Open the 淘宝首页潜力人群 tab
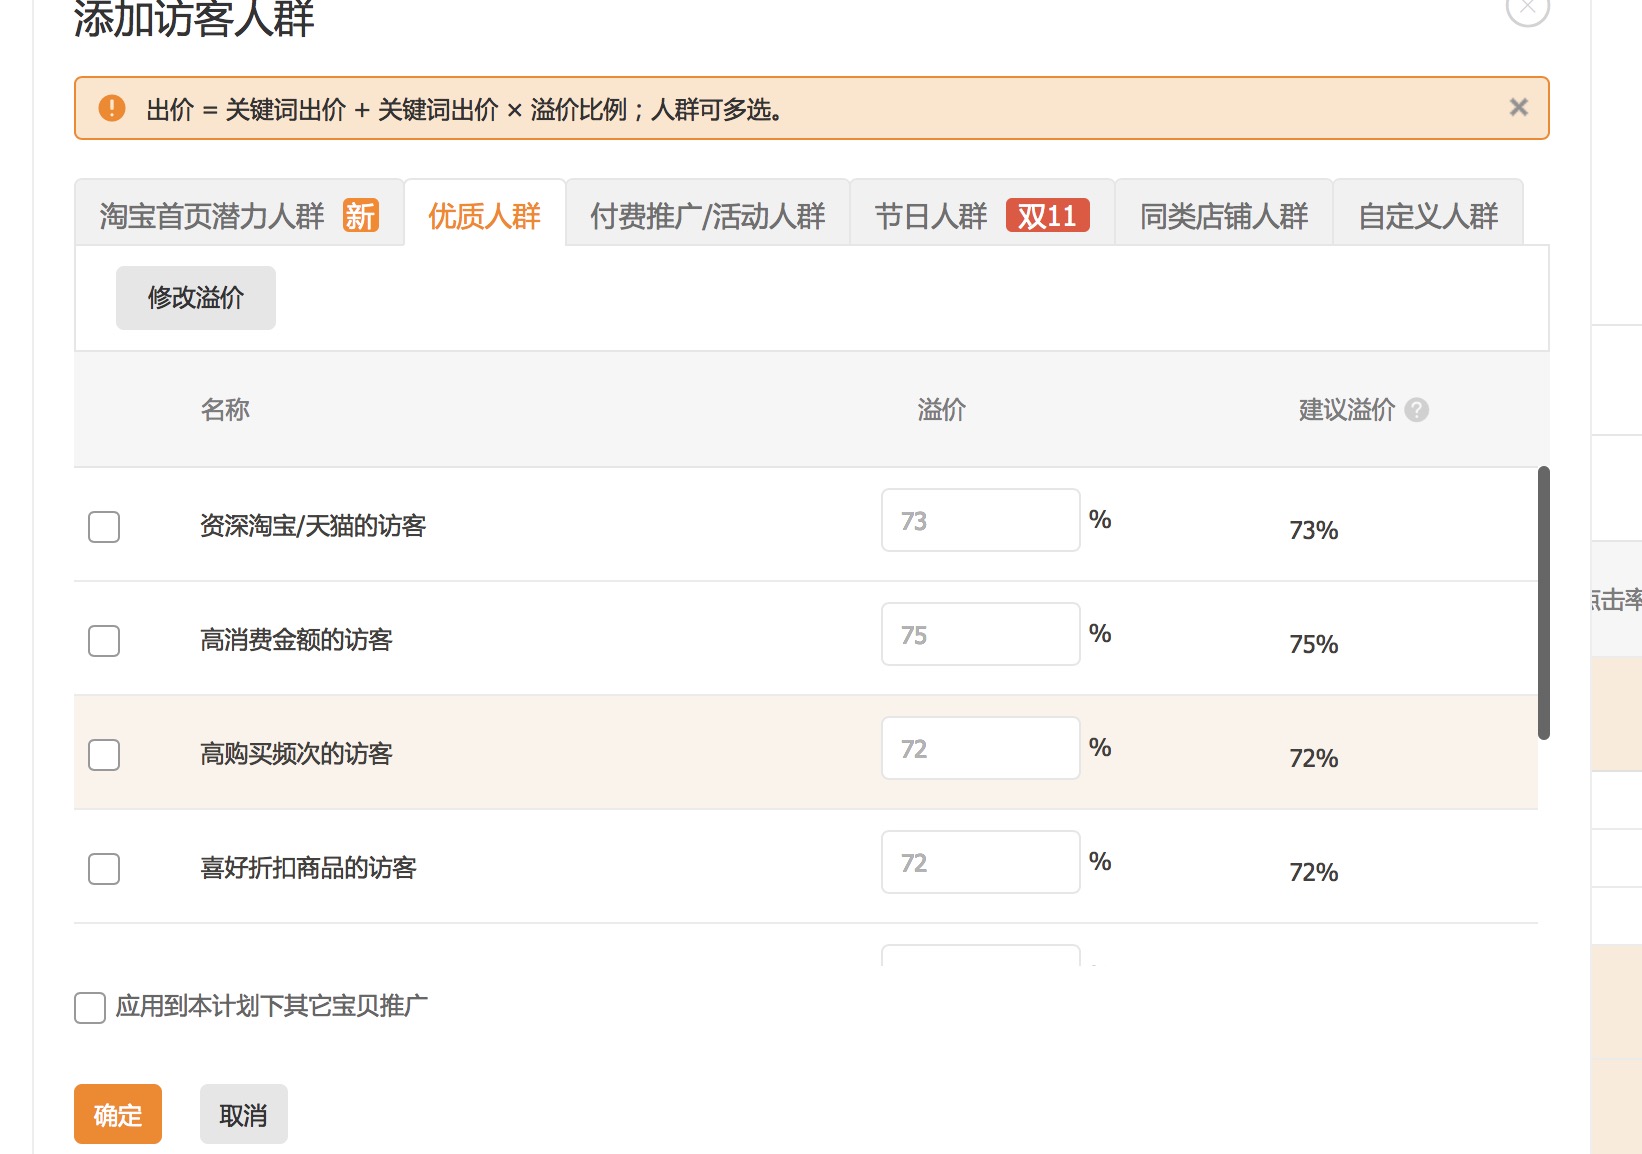The width and height of the screenshot is (1642, 1154). tap(211, 215)
